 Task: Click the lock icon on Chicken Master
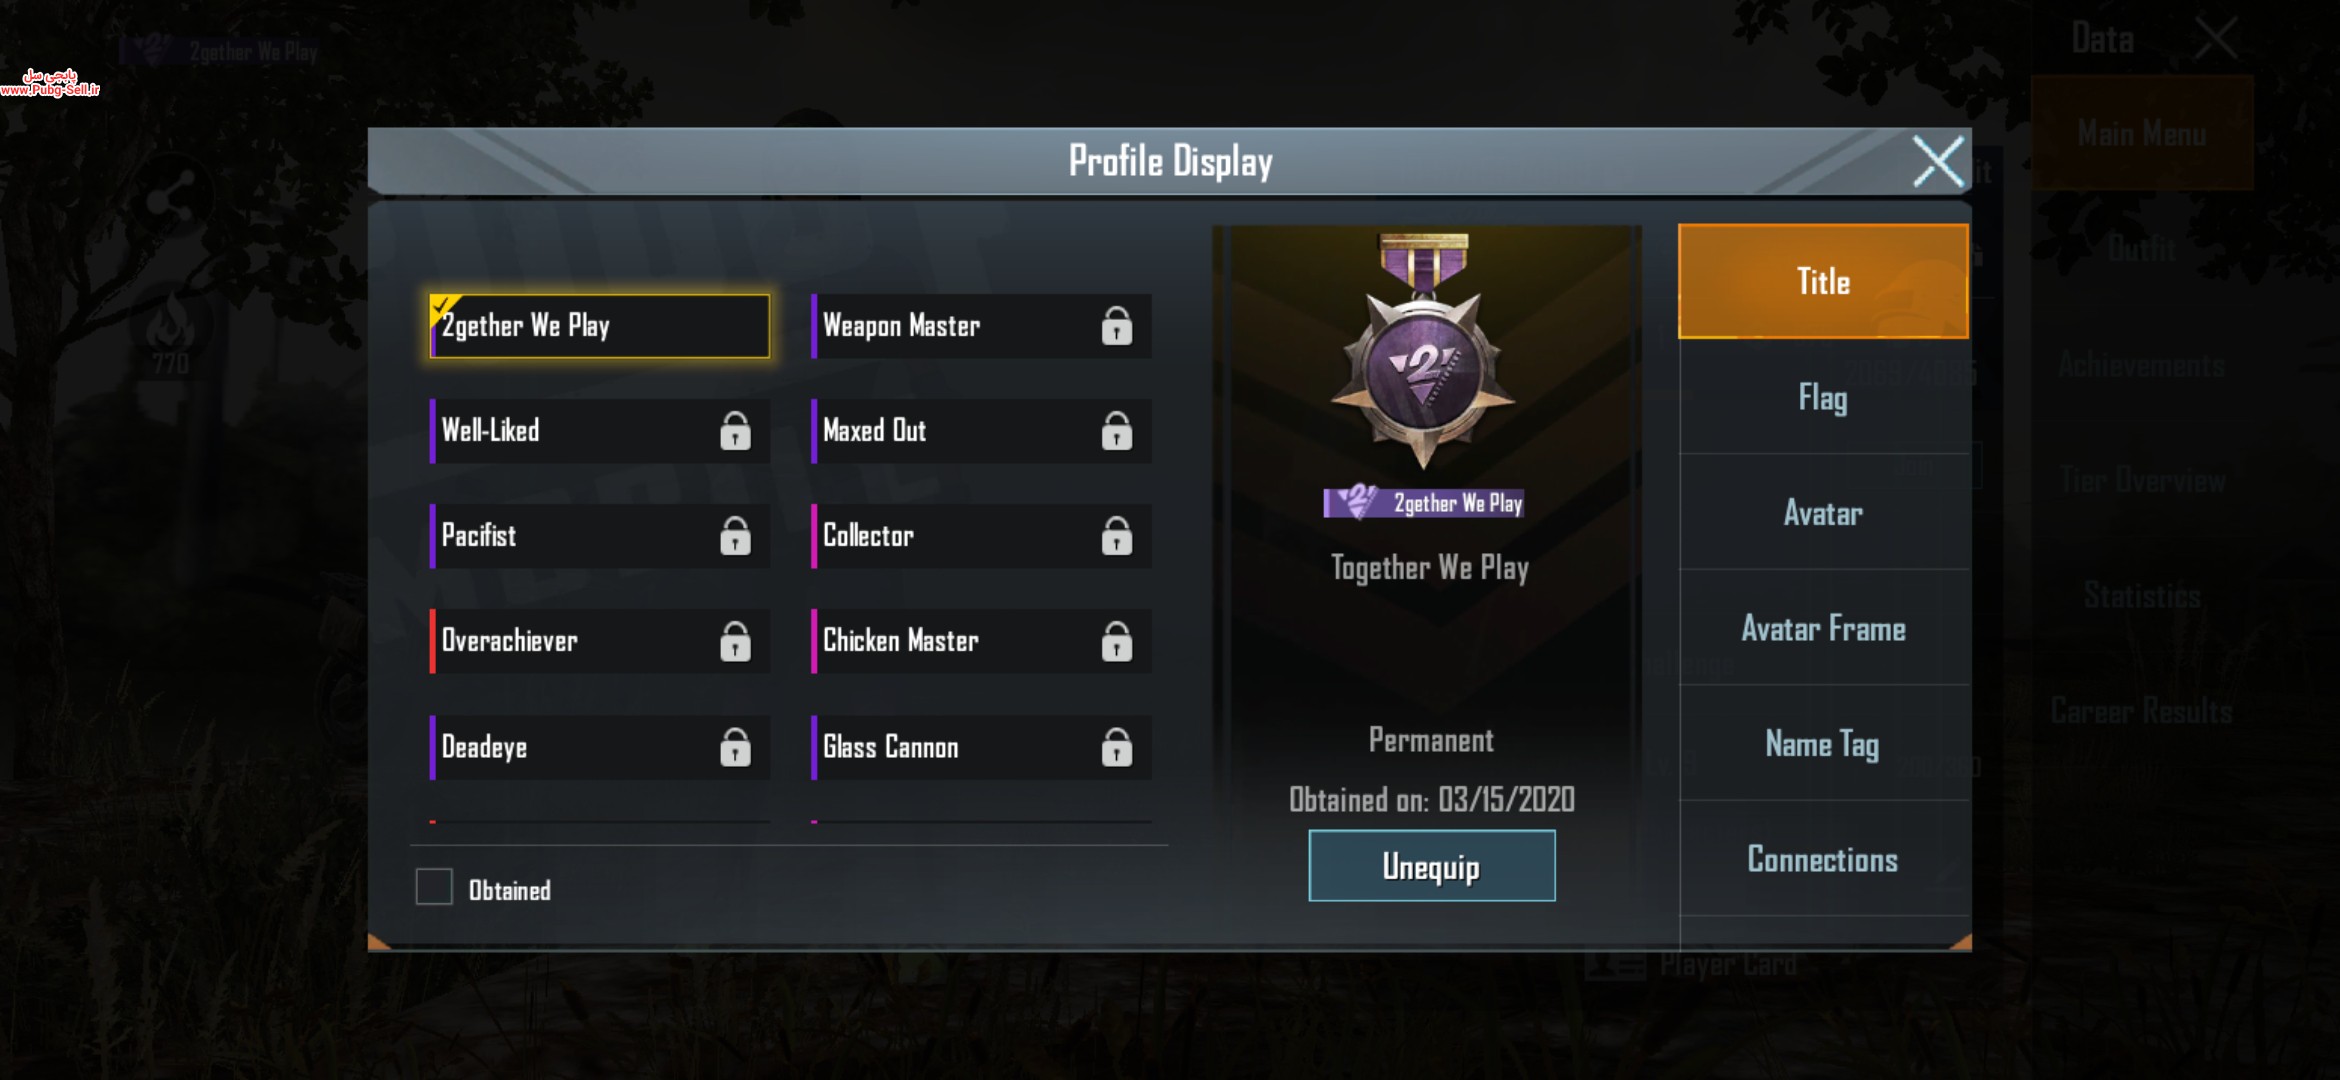click(1116, 641)
